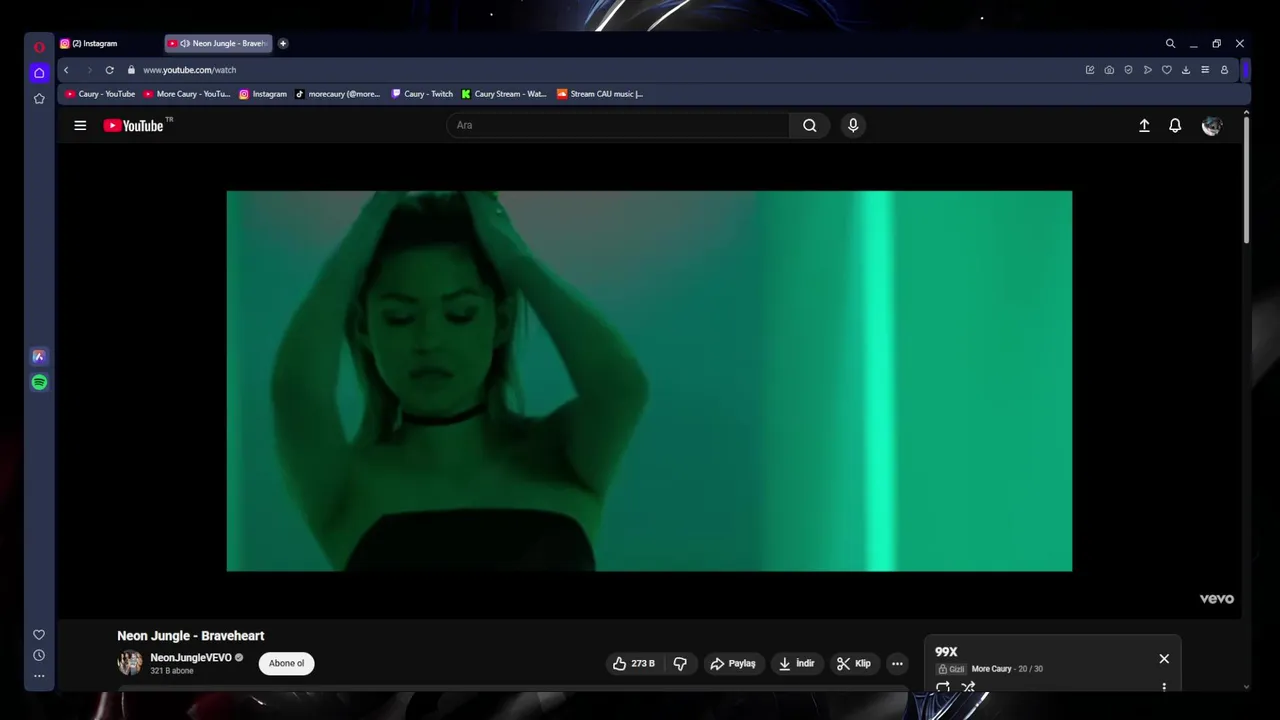
Task: Open more actions ellipsis under video
Action: click(897, 663)
